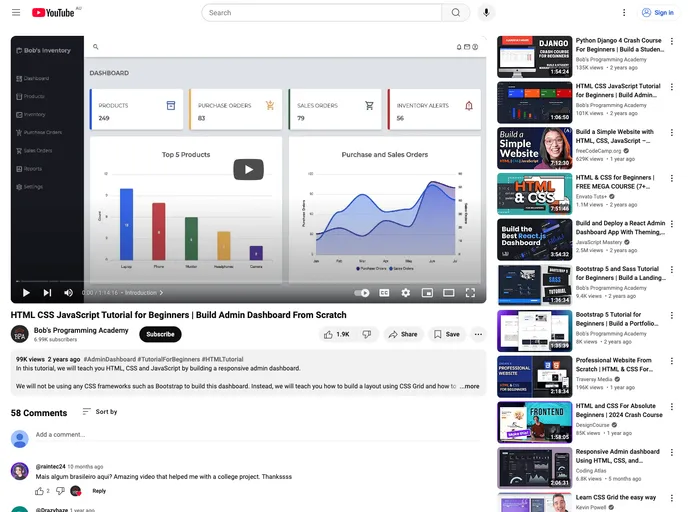Image resolution: width=688 pixels, height=512 pixels.
Task: Open the top-right settings dots menu
Action: point(624,13)
